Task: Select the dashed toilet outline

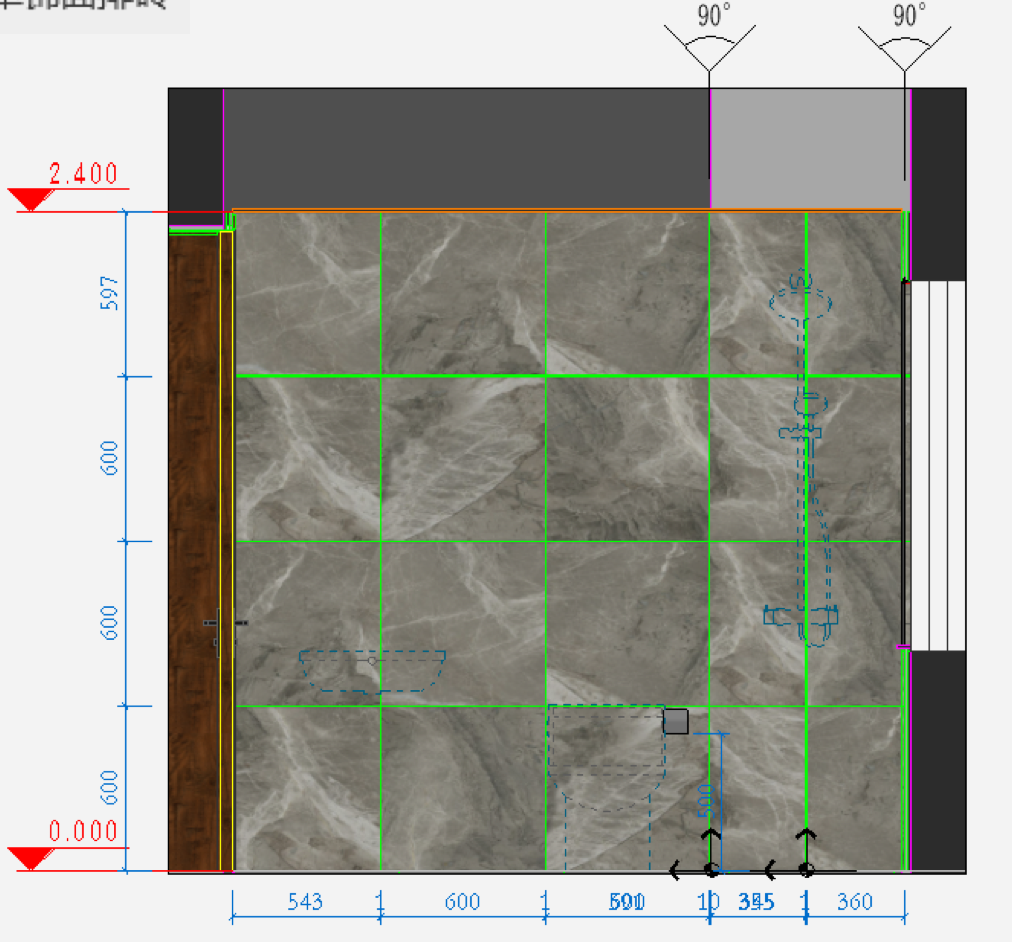Action: [606, 787]
